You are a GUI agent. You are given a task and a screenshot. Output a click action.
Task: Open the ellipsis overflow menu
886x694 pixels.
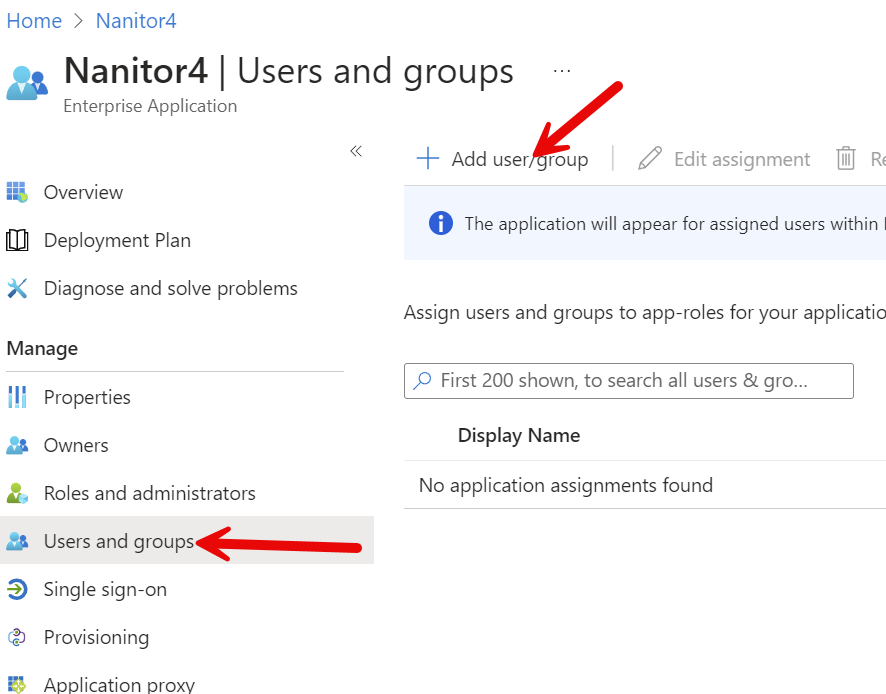[x=561, y=68]
